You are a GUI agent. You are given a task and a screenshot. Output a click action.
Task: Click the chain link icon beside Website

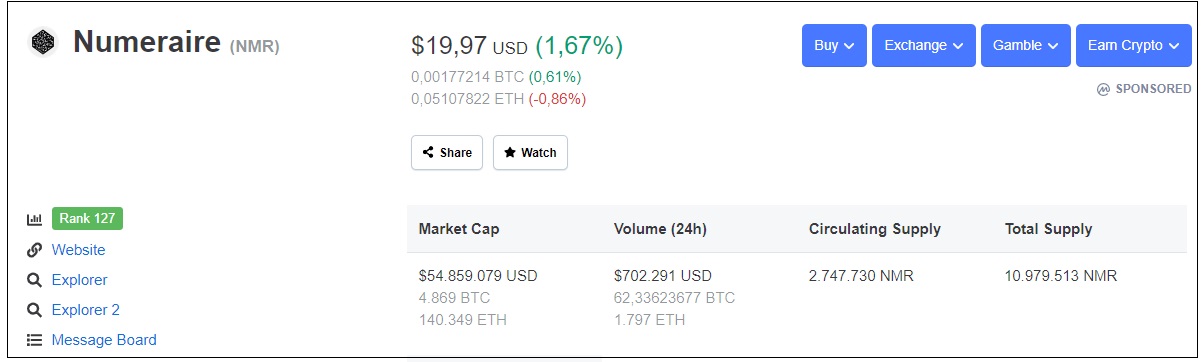coord(34,250)
